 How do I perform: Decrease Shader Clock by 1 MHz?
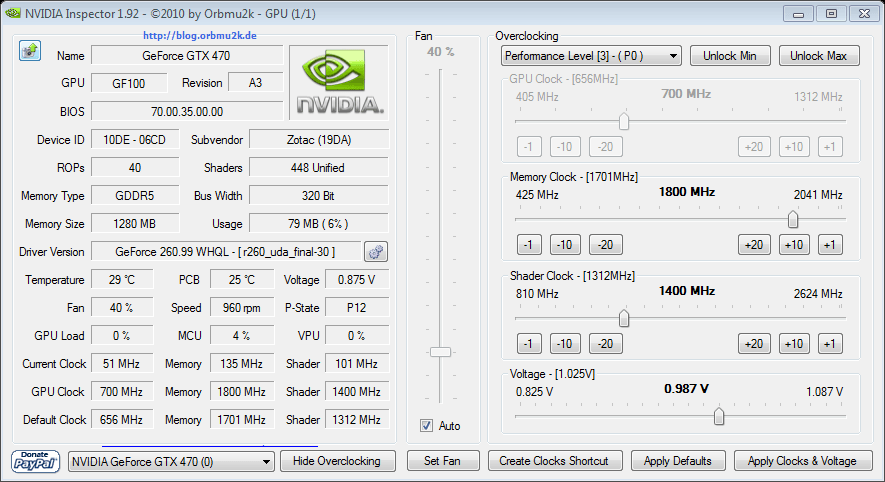[529, 344]
